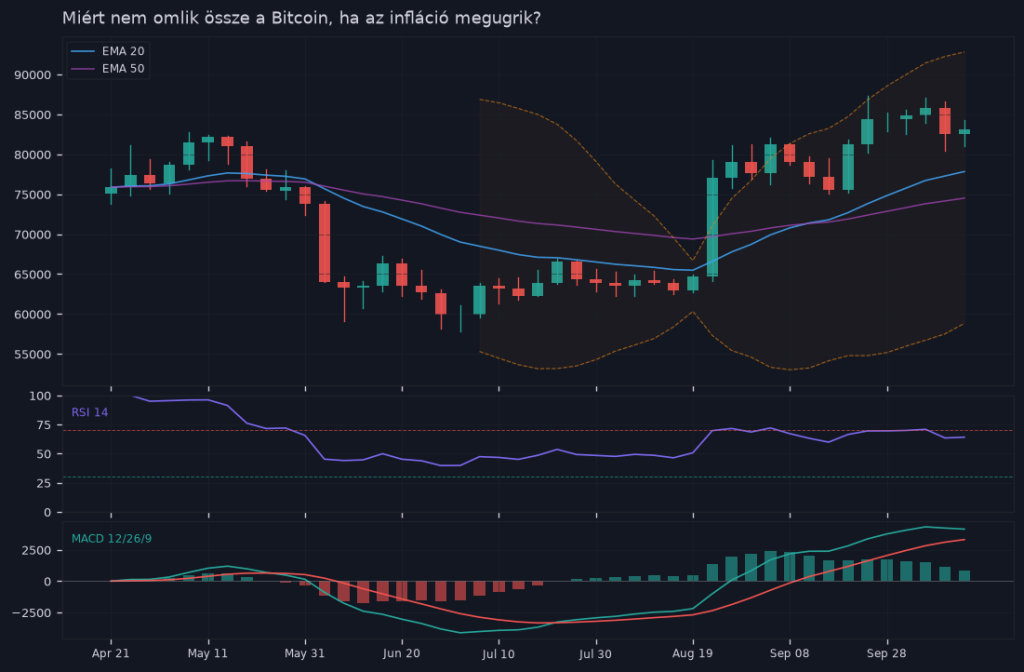Image resolution: width=1024 pixels, height=672 pixels.
Task: Click the 85000 price axis label
Action: [x=33, y=115]
